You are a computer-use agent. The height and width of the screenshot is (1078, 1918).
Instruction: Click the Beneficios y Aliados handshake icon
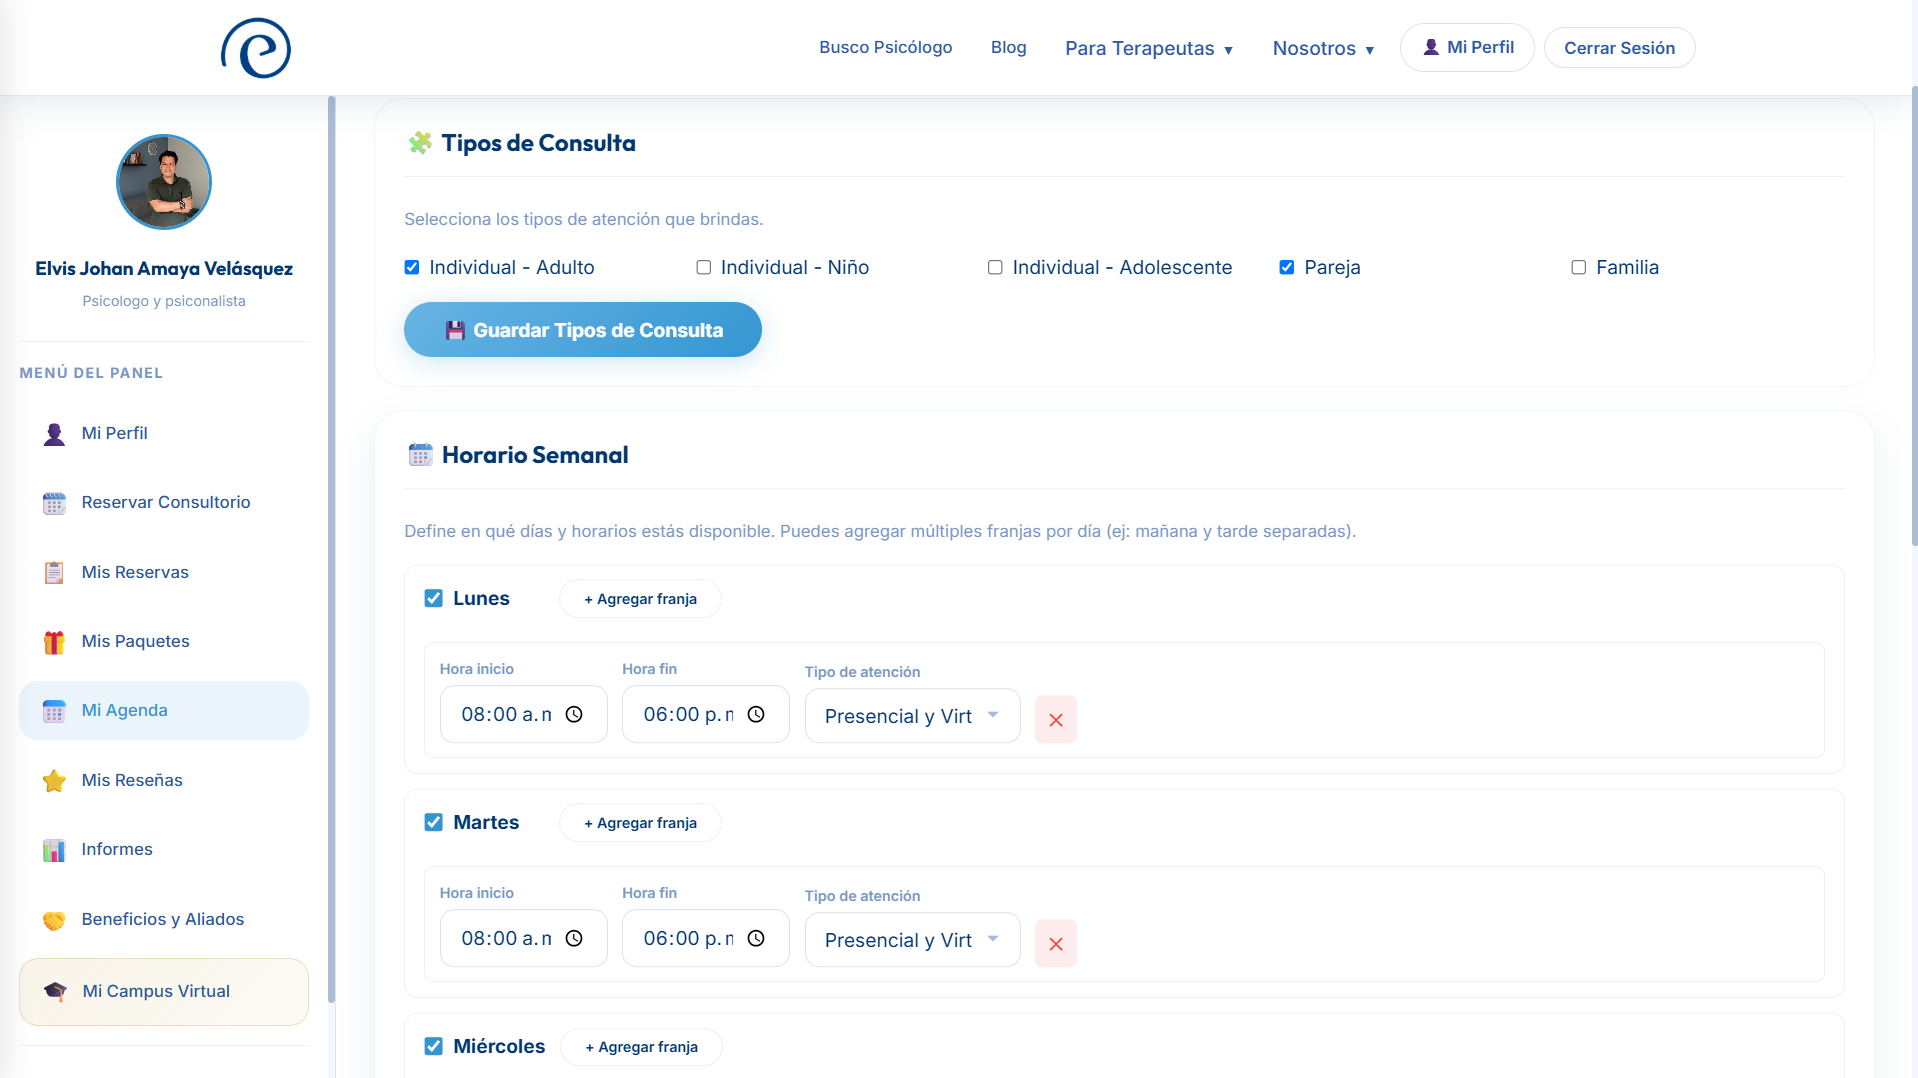(x=54, y=920)
